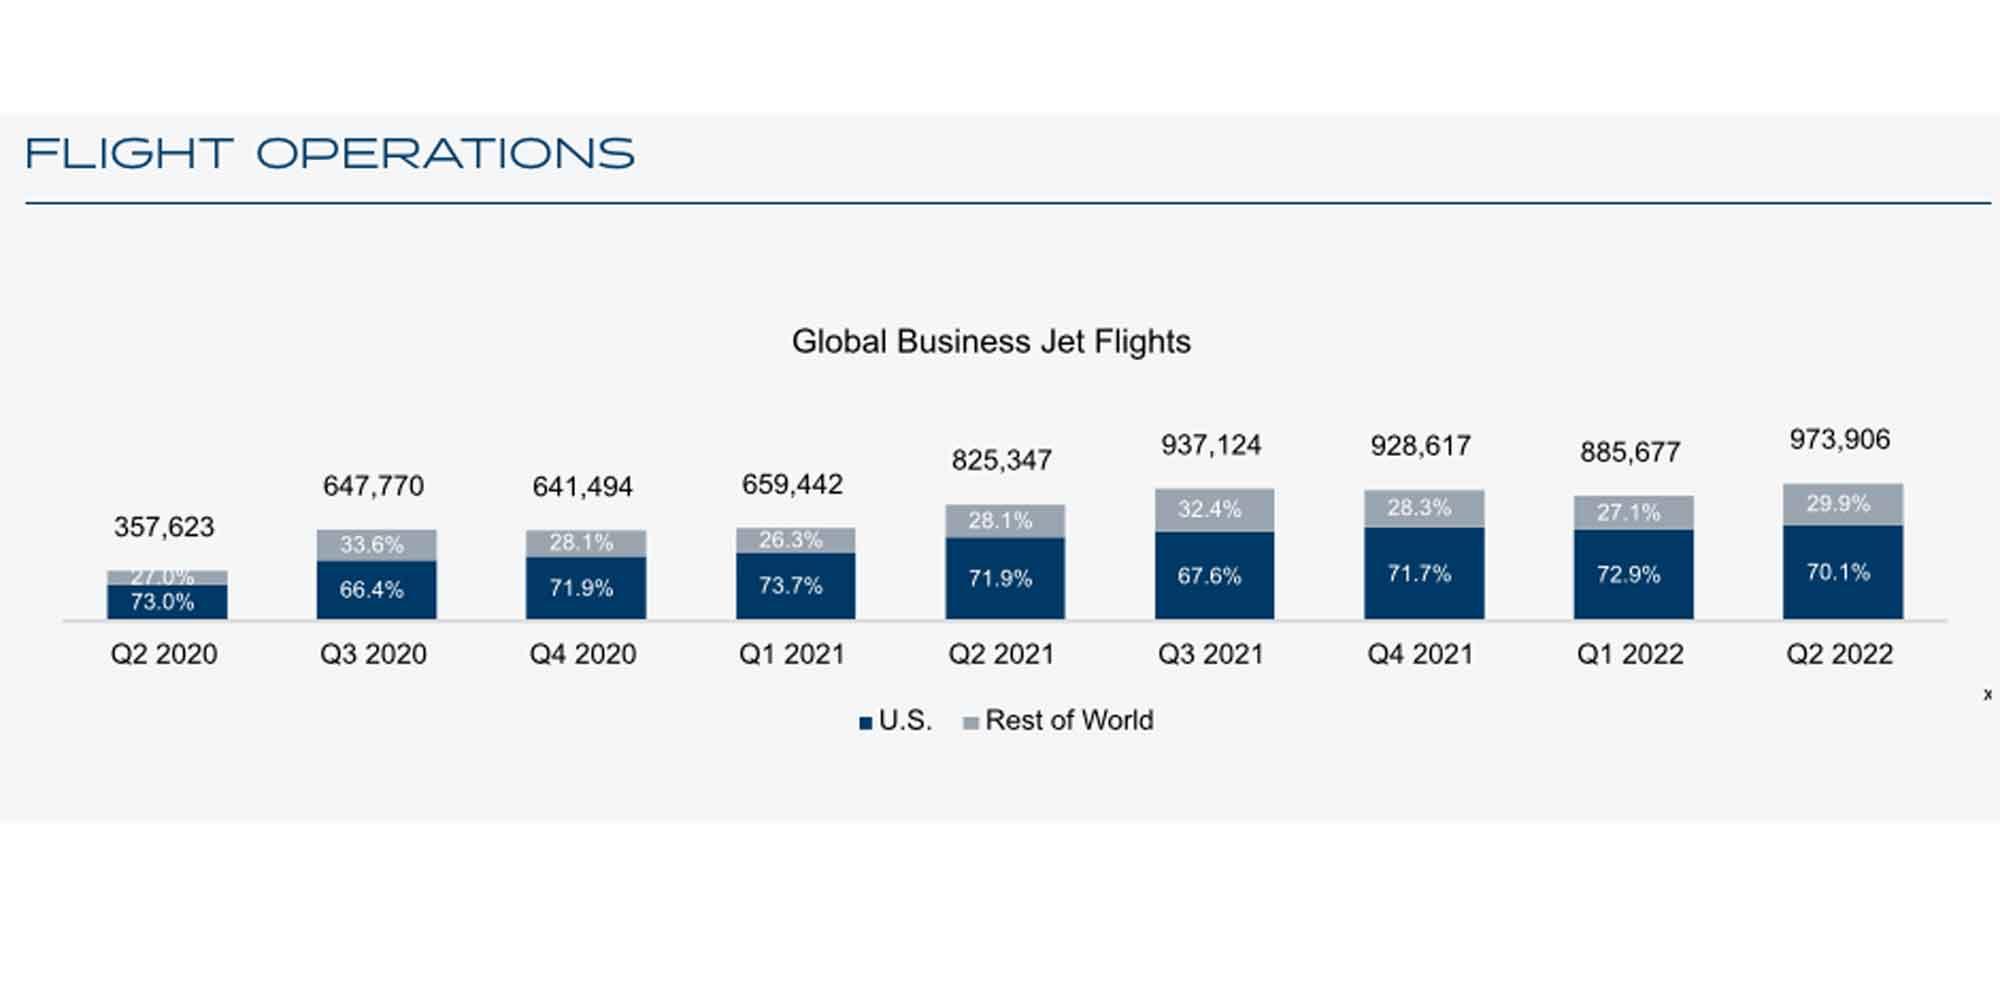Click the Rest of World legend text
This screenshot has height=1000, width=2000.
point(1069,721)
